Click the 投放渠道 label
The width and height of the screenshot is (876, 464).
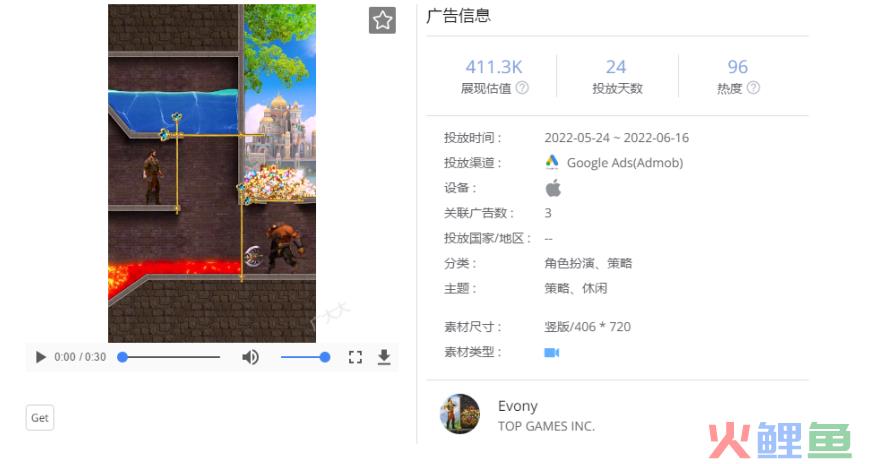(x=473, y=162)
